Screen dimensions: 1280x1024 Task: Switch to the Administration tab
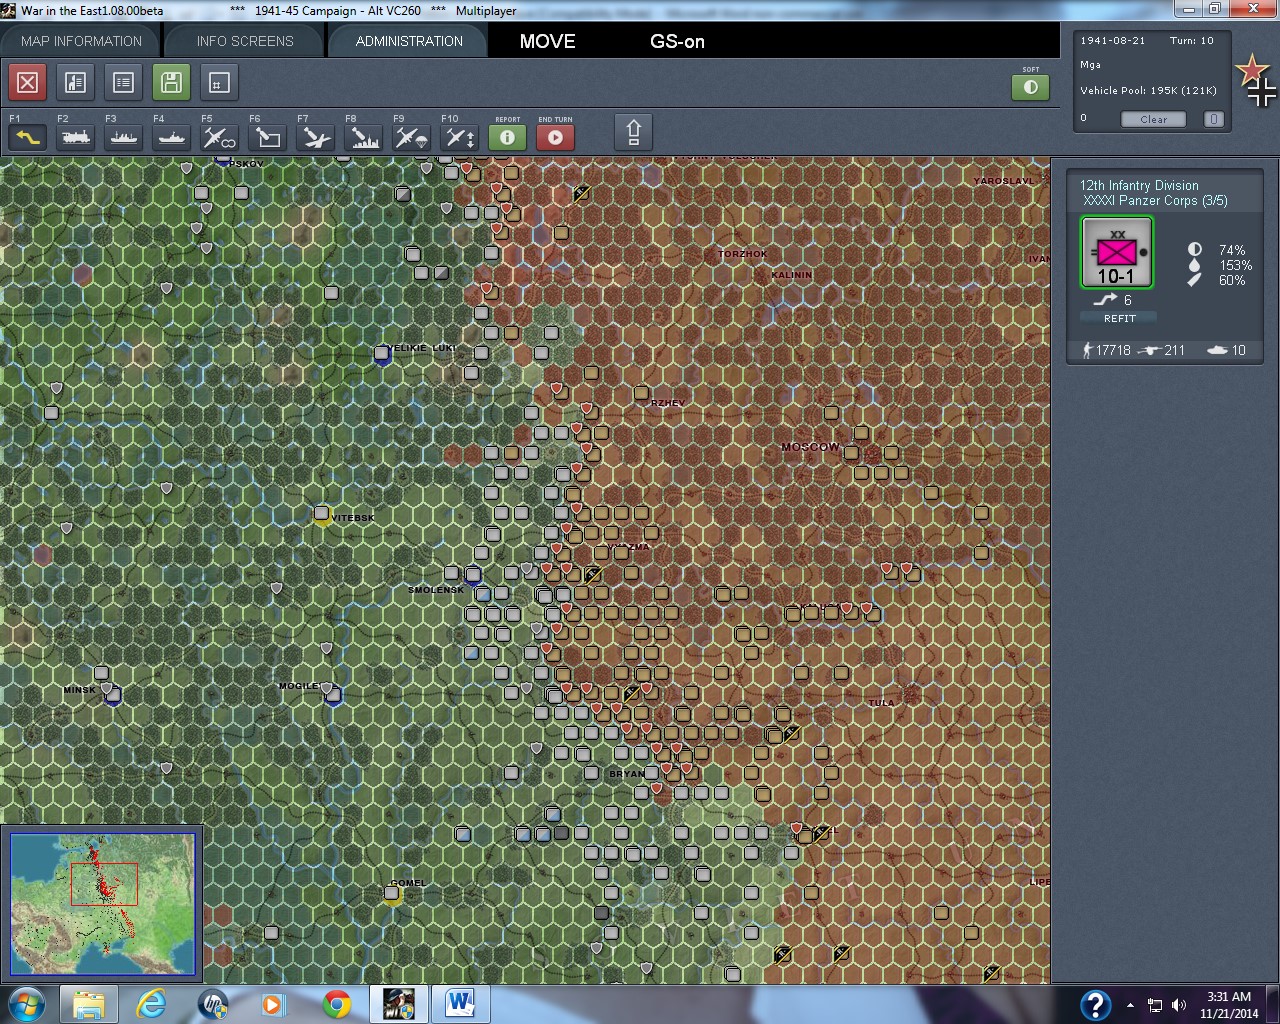coord(409,41)
